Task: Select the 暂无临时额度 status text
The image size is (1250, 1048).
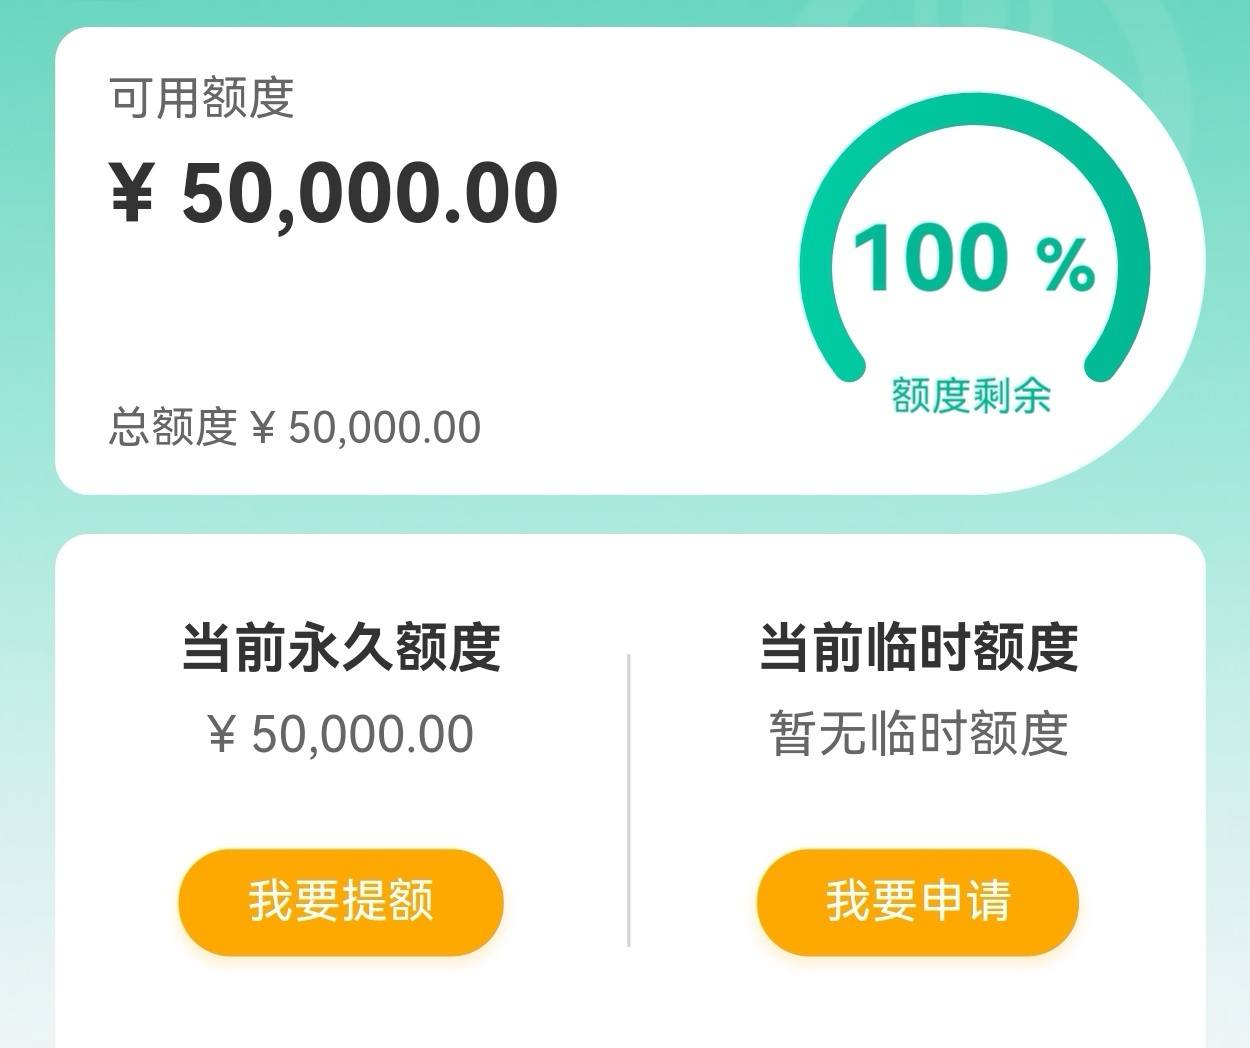Action: tap(918, 734)
